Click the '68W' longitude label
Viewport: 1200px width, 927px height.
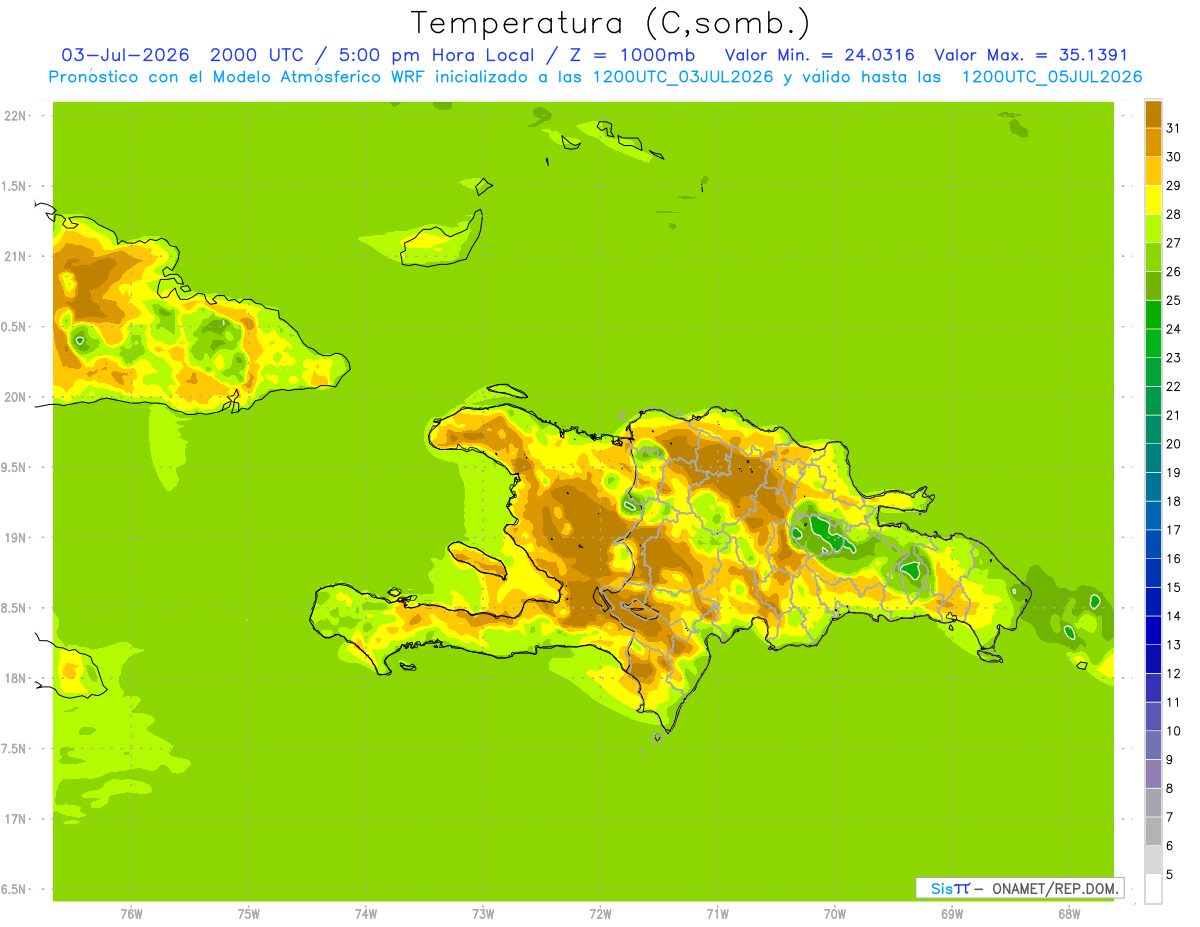click(x=1069, y=913)
